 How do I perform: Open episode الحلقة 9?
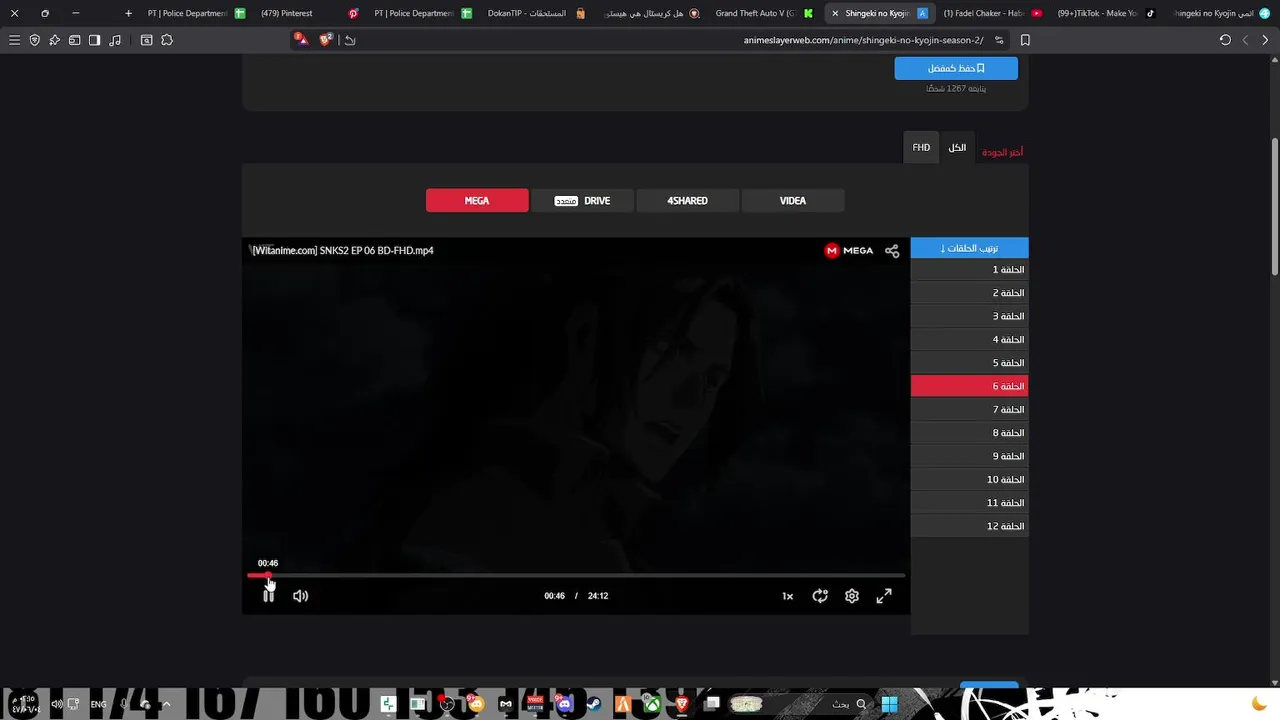tap(969, 456)
